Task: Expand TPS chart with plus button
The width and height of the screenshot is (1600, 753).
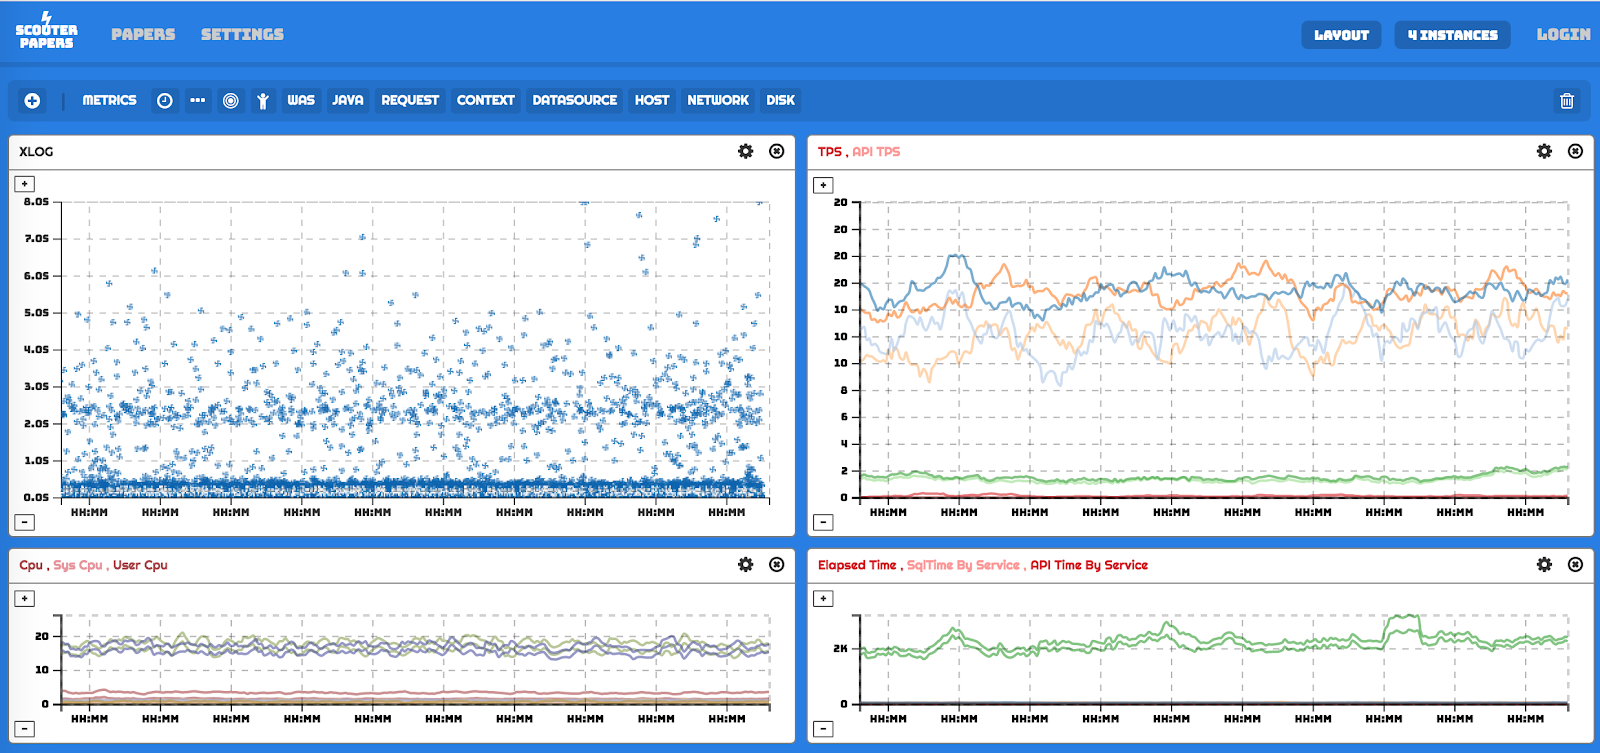Action: click(x=823, y=185)
